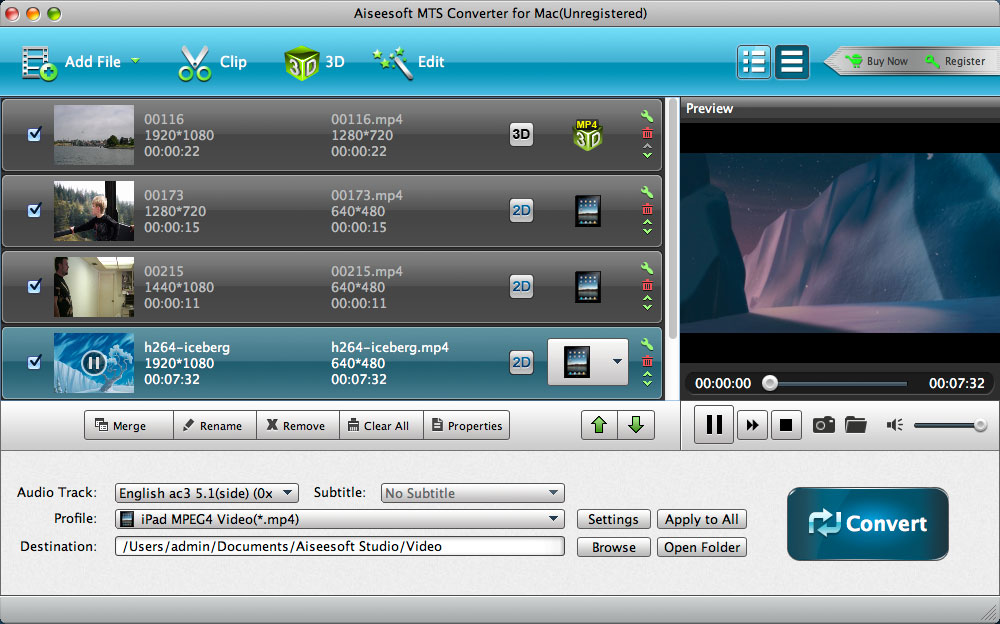
Task: Select the 00173 video thumbnail
Action: (94, 211)
